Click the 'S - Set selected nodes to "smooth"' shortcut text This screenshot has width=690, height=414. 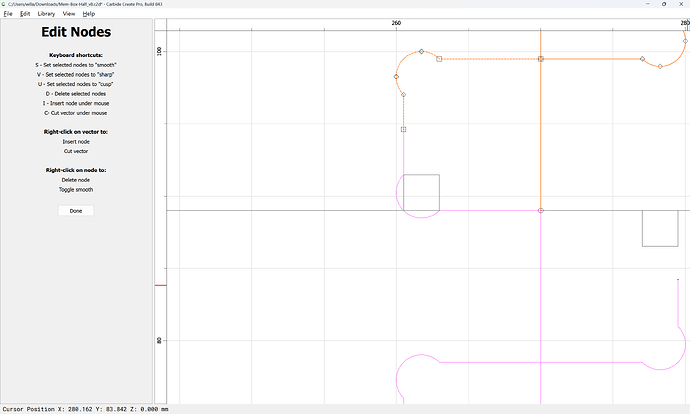(x=76, y=65)
